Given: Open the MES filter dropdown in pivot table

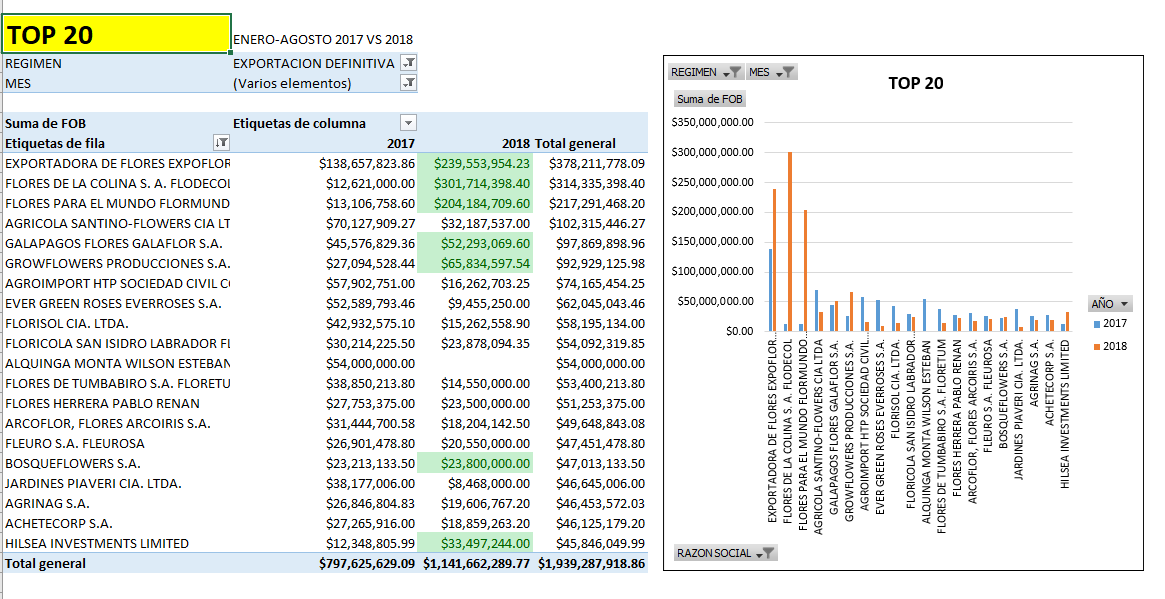Looking at the screenshot, I should click(409, 82).
